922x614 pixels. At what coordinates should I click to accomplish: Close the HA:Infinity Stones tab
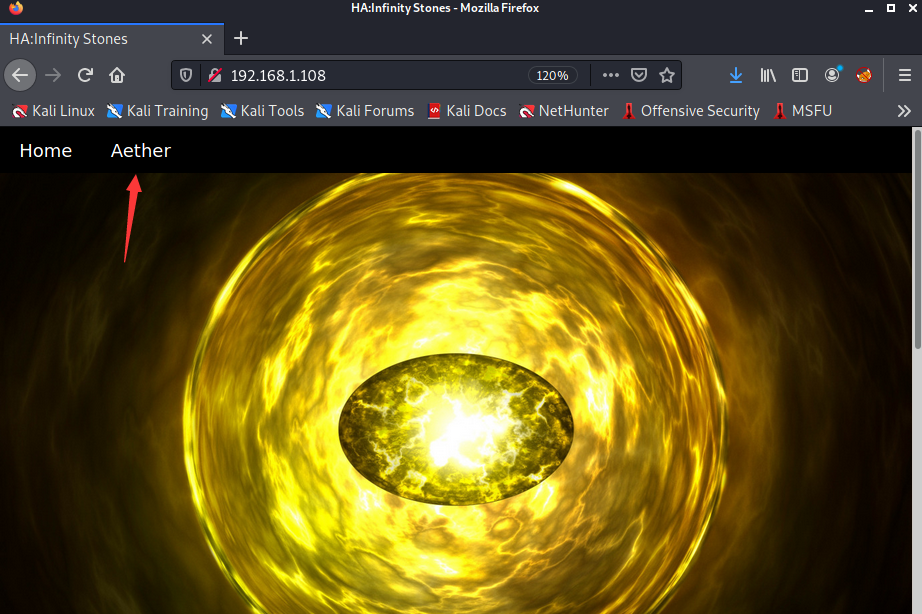coord(207,39)
